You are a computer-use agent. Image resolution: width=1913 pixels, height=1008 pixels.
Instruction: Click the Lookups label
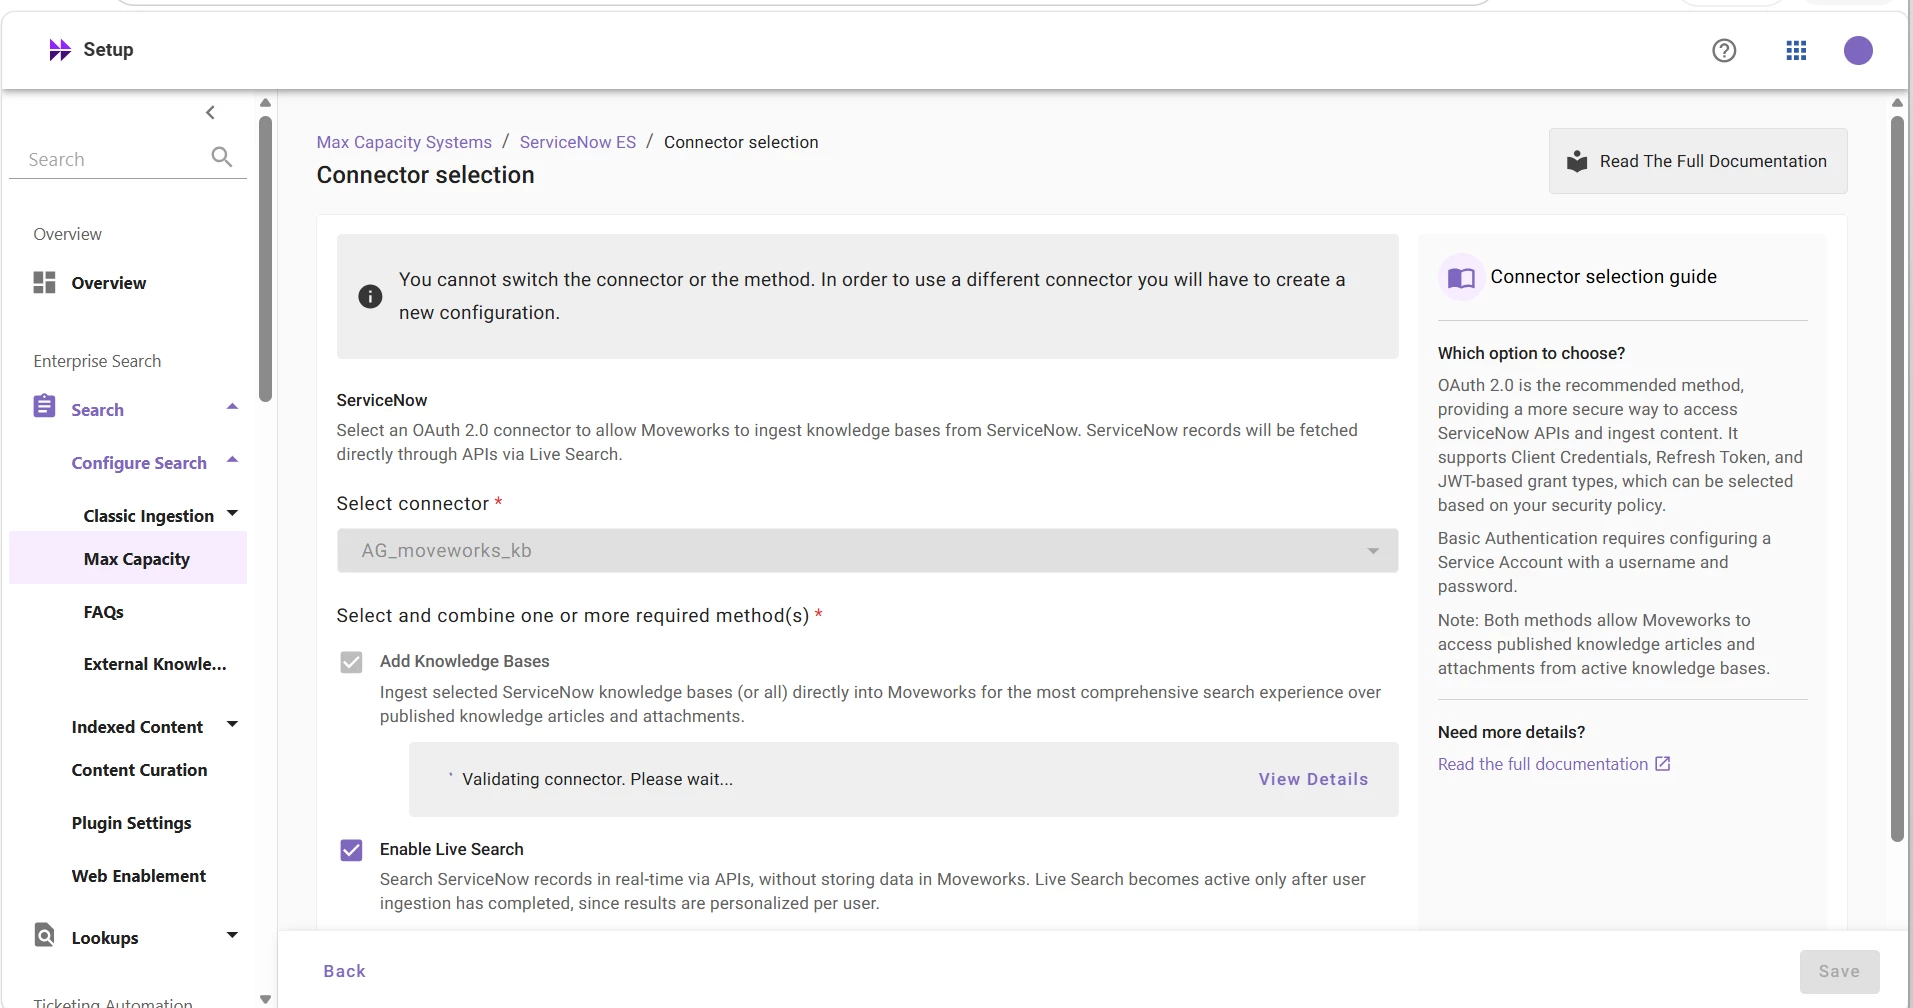point(104,938)
